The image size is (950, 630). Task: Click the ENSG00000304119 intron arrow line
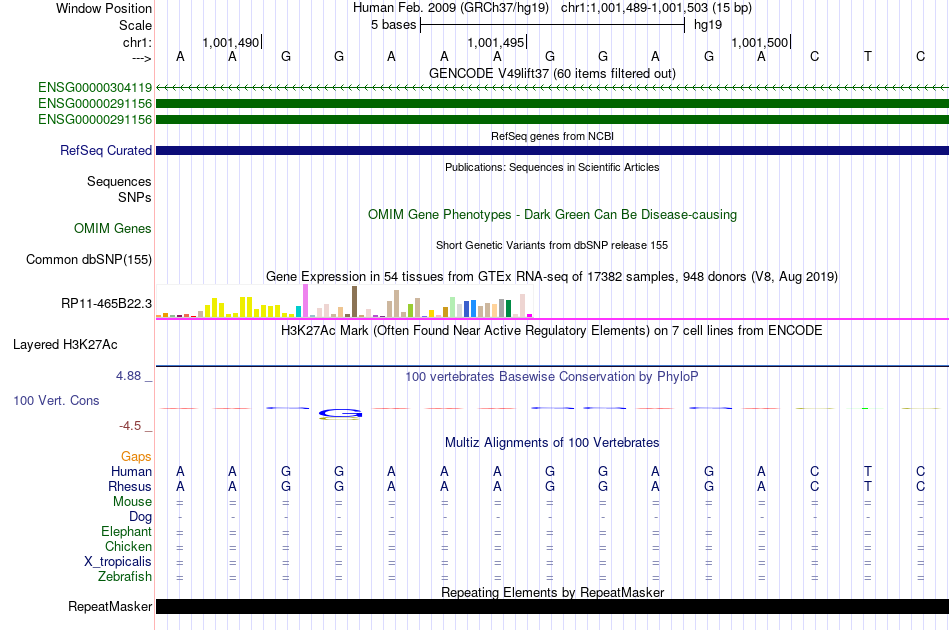click(x=552, y=88)
